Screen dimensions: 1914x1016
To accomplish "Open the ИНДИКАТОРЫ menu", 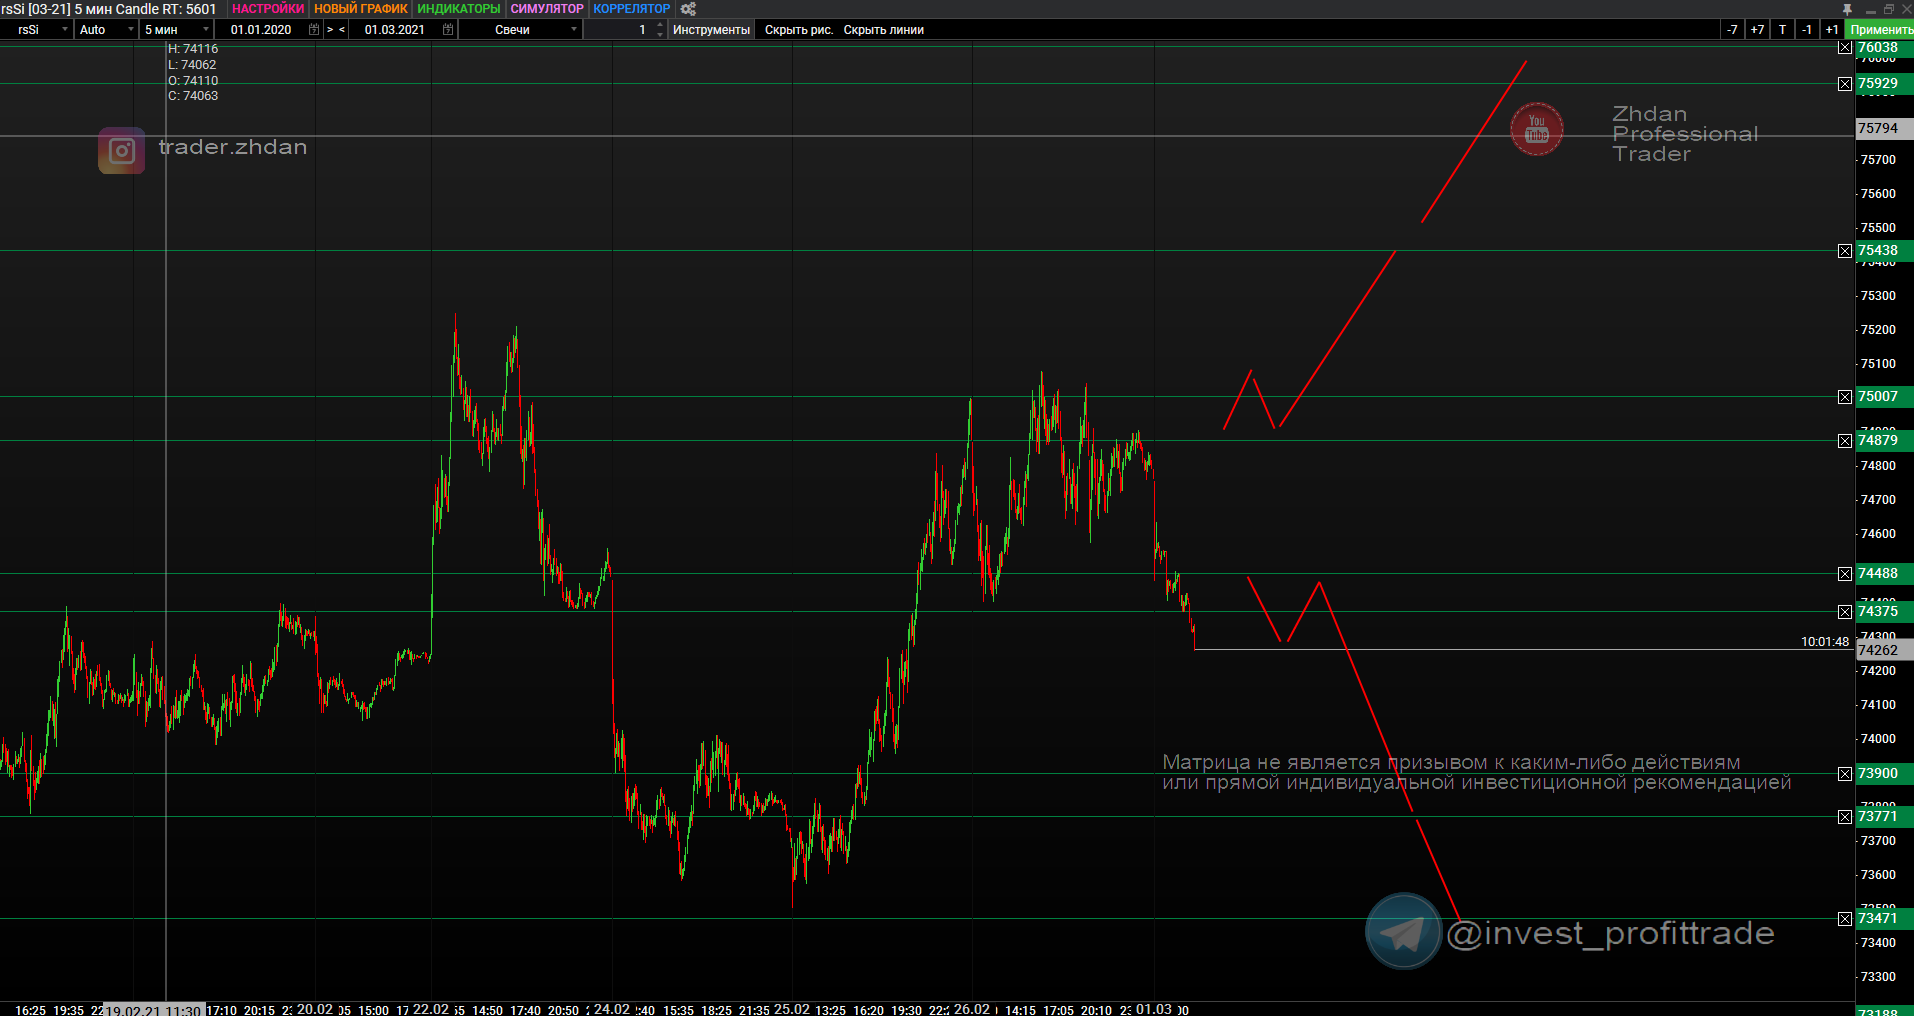I will click(459, 9).
